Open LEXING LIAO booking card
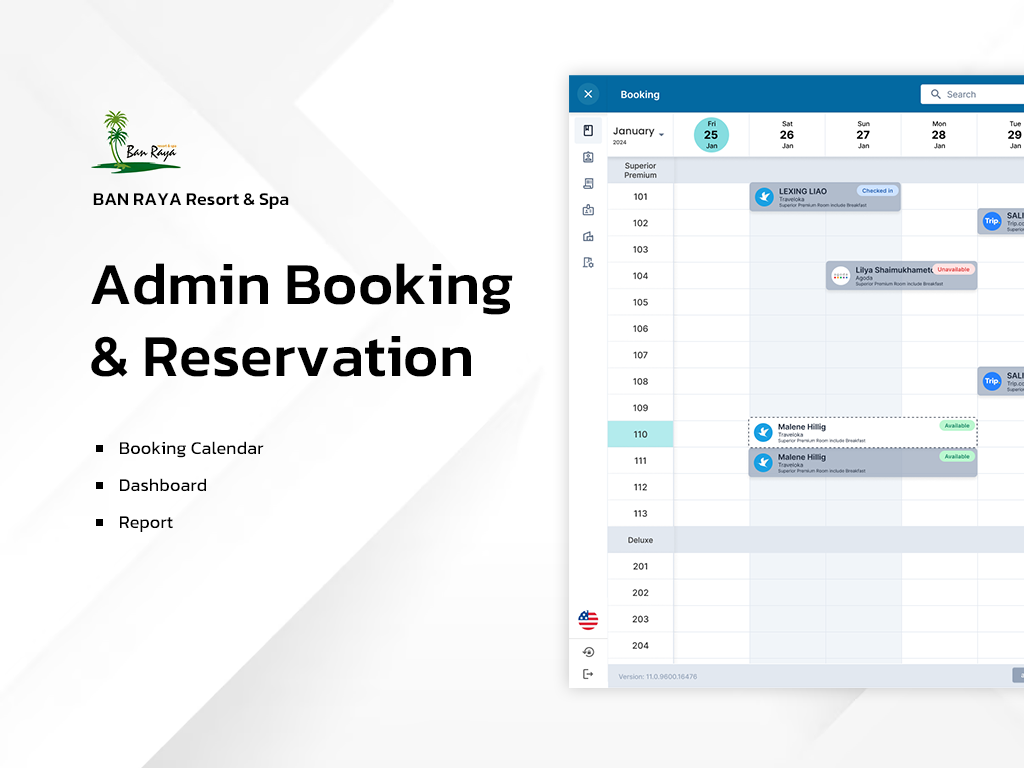The height and width of the screenshot is (768, 1024). (x=825, y=197)
